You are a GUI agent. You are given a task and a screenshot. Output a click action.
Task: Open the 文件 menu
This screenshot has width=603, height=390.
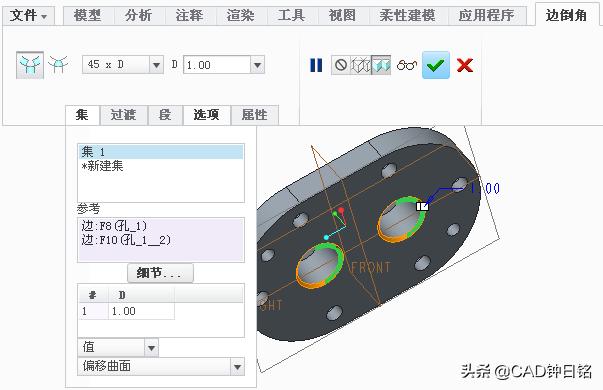point(28,16)
